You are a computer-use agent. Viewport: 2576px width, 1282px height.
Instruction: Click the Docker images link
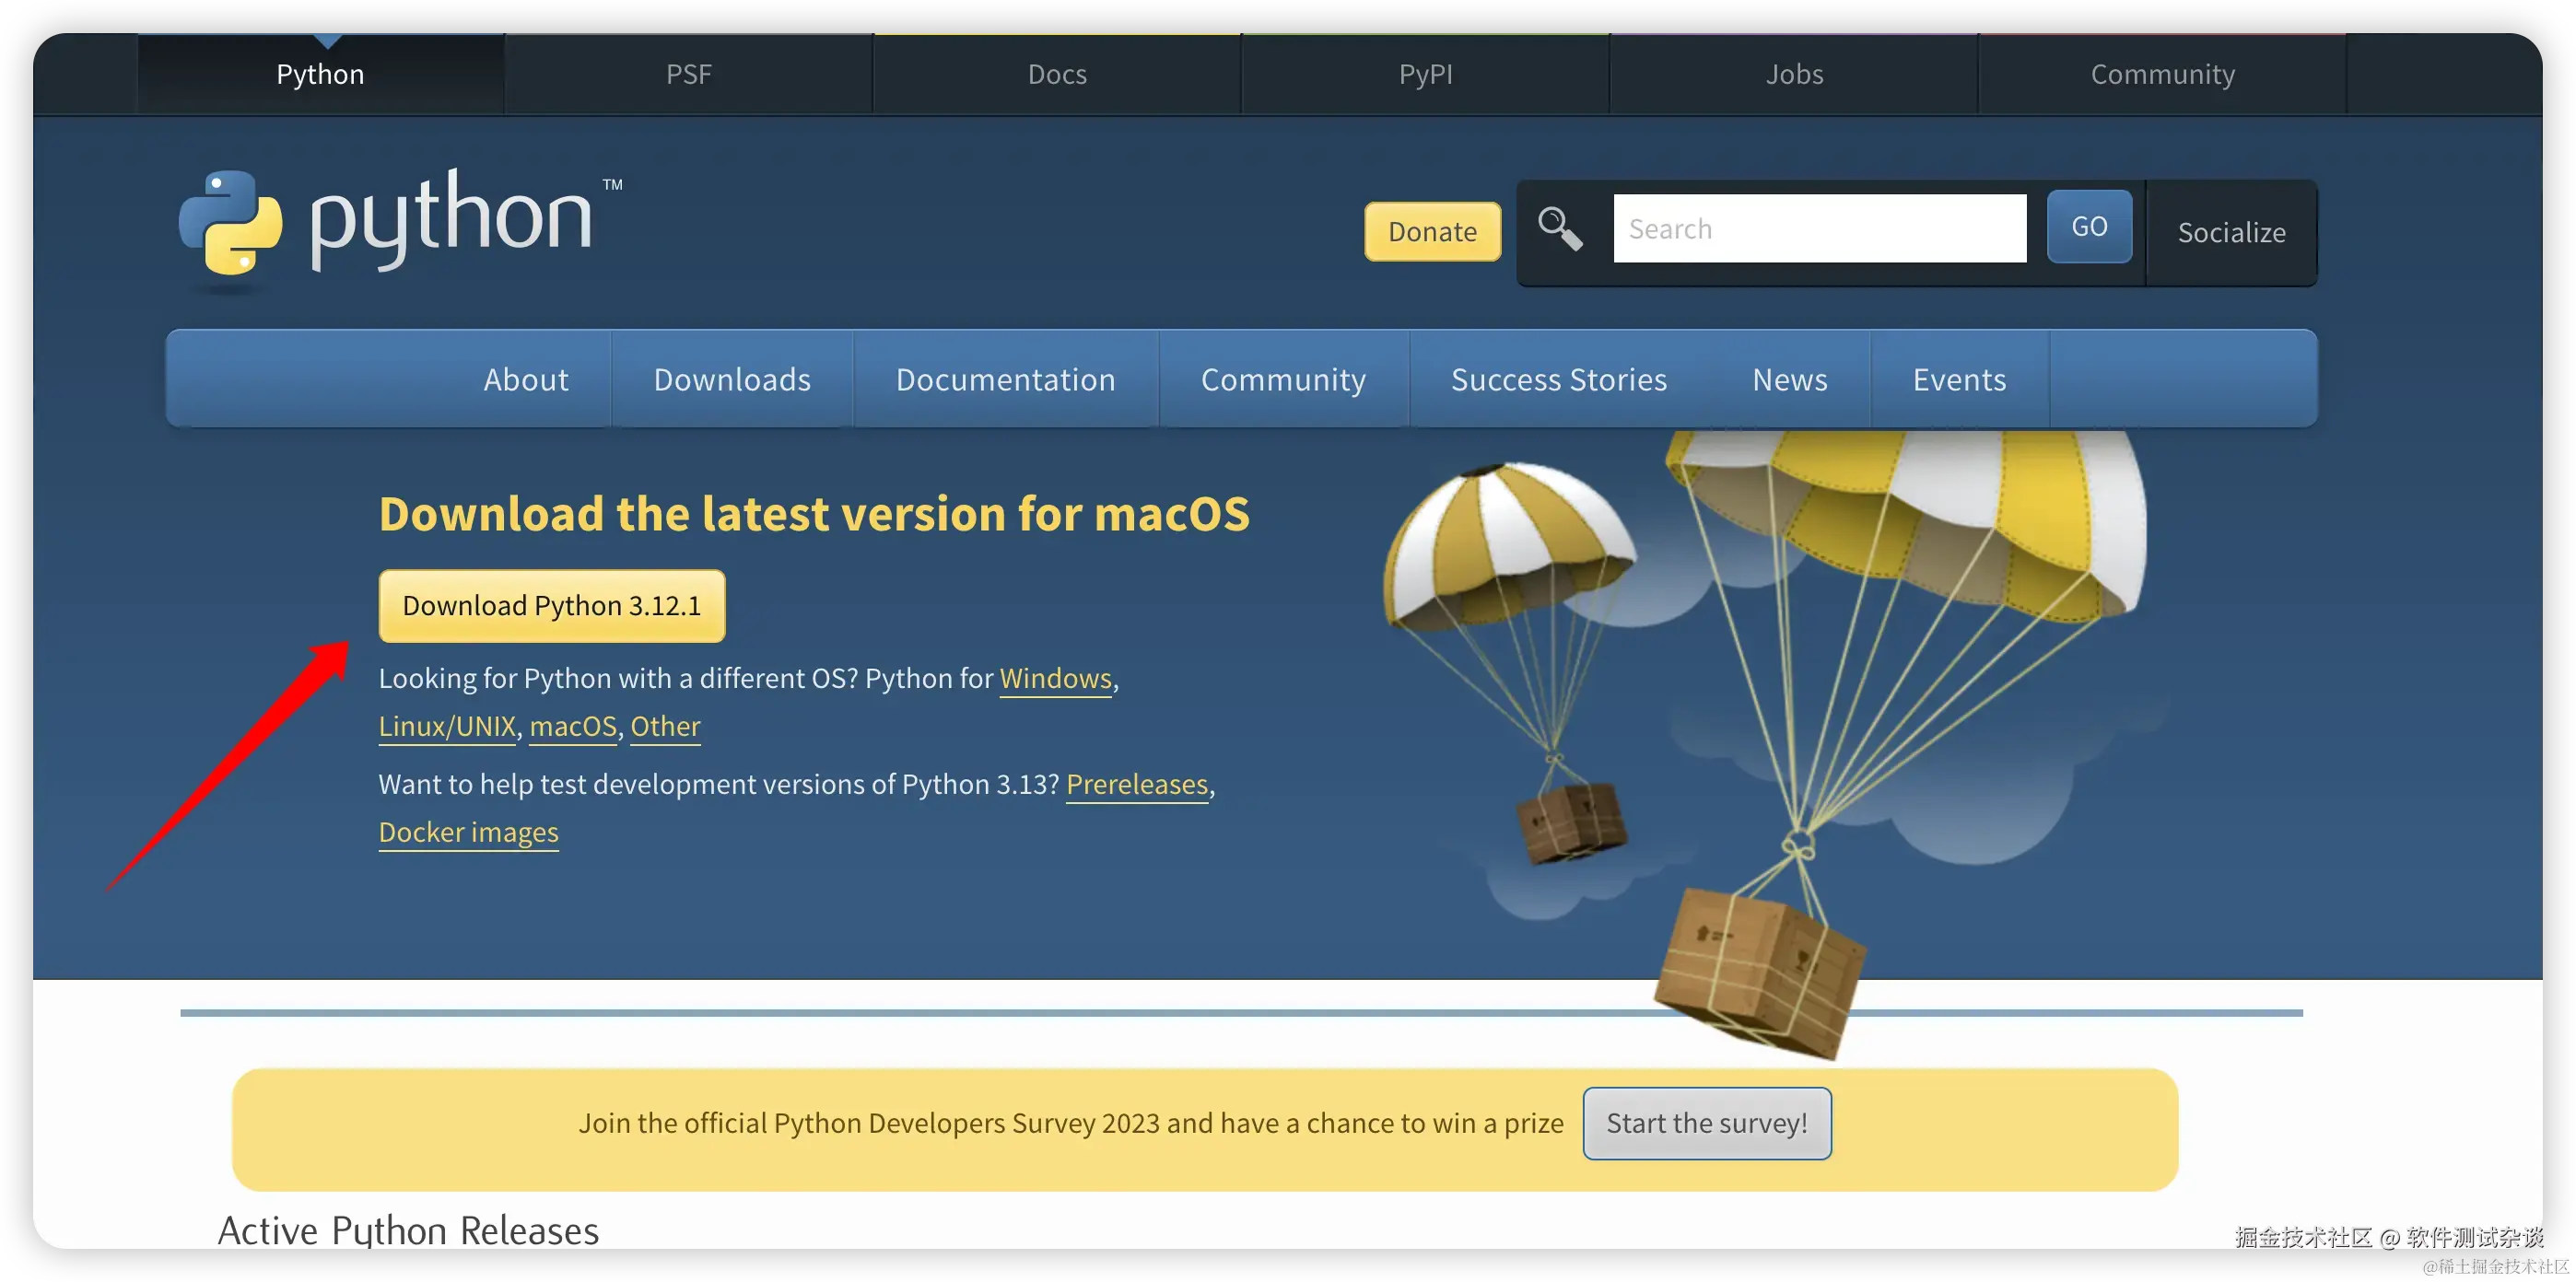pyautogui.click(x=468, y=833)
